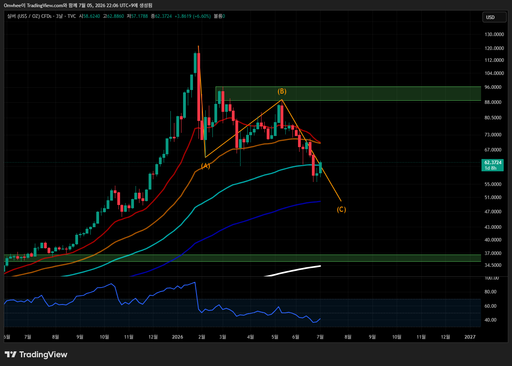Click the 47.0000 price axis label
This screenshot has width=512, height=366.
coord(493,212)
